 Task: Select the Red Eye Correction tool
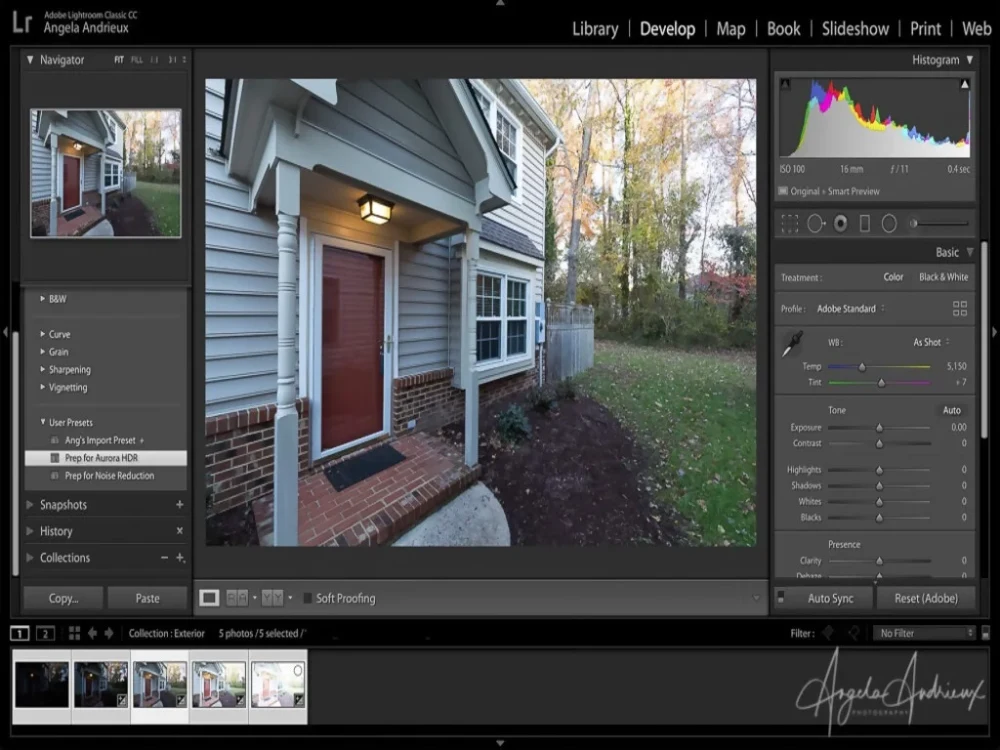(841, 224)
